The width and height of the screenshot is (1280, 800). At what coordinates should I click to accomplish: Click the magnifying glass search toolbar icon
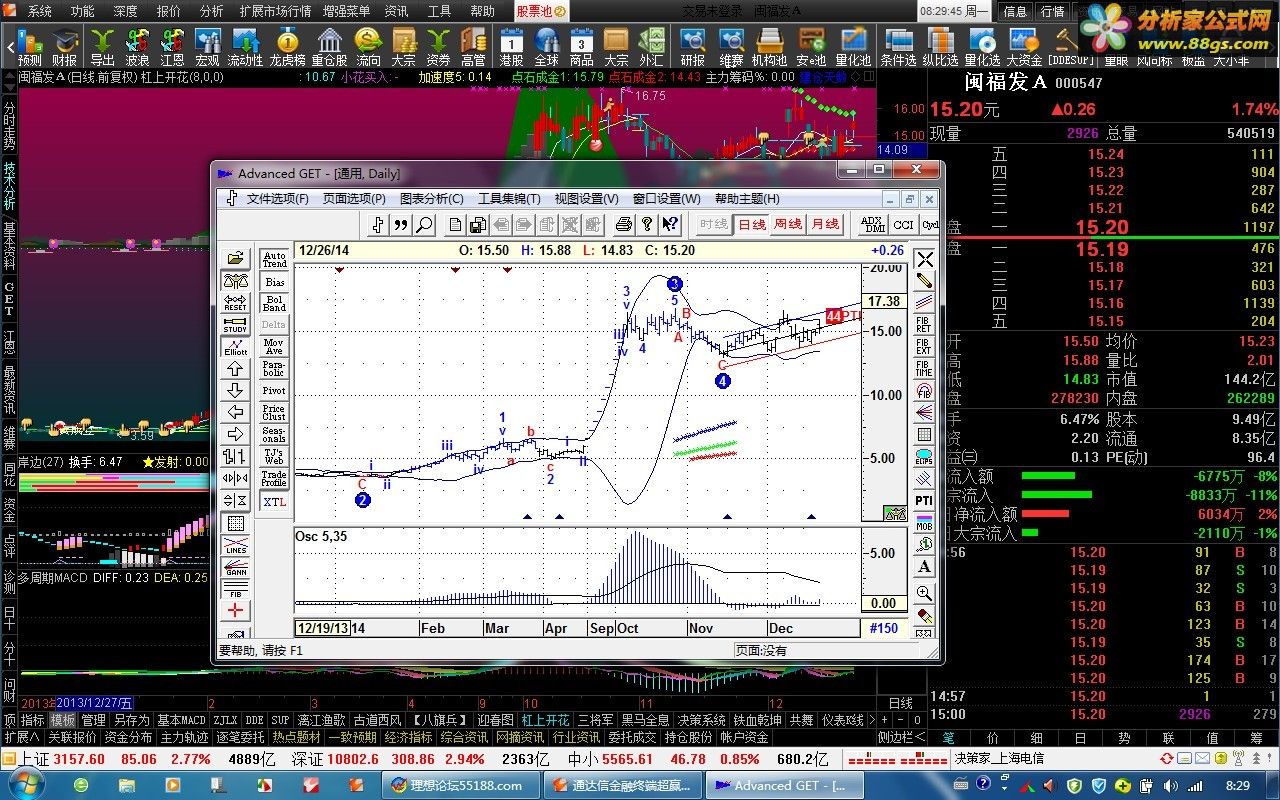click(425, 225)
